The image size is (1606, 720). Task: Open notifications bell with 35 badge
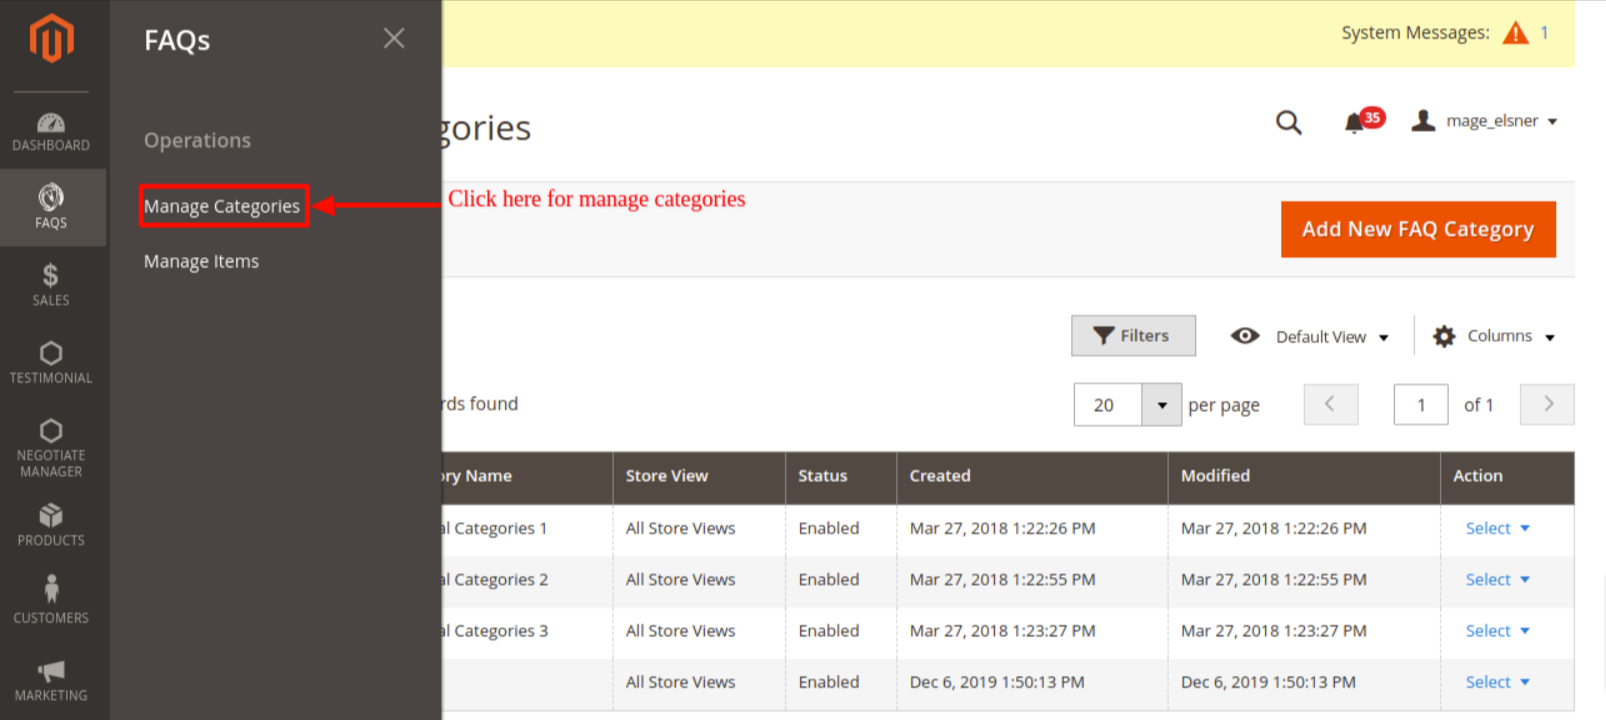1357,122
